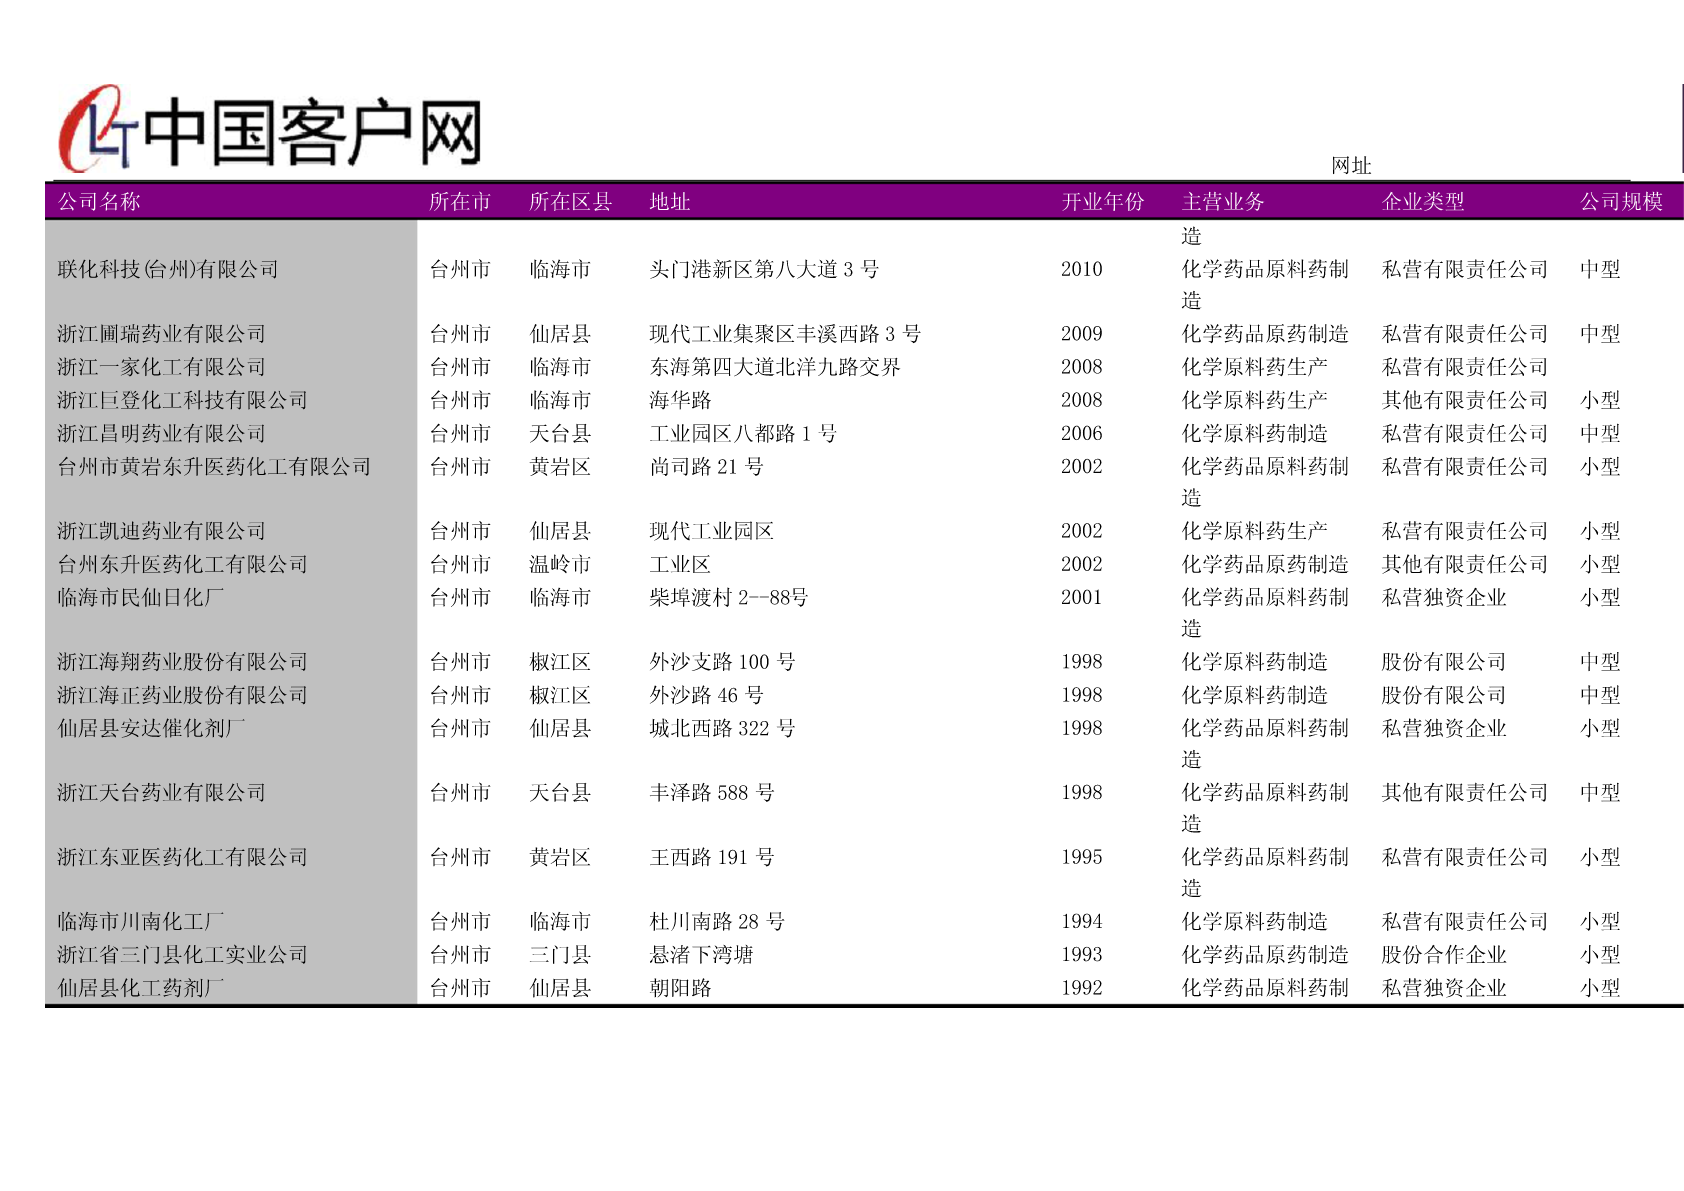Click the 所在市 column header

(x=460, y=202)
